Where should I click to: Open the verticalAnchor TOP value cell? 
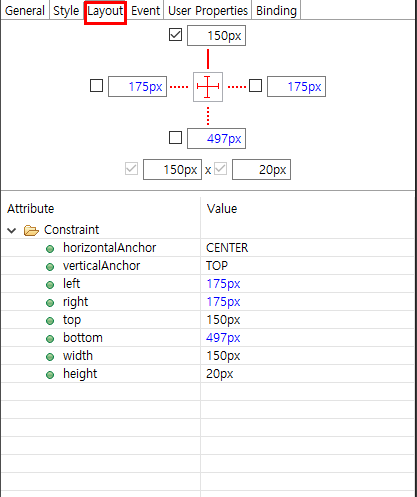click(x=307, y=266)
